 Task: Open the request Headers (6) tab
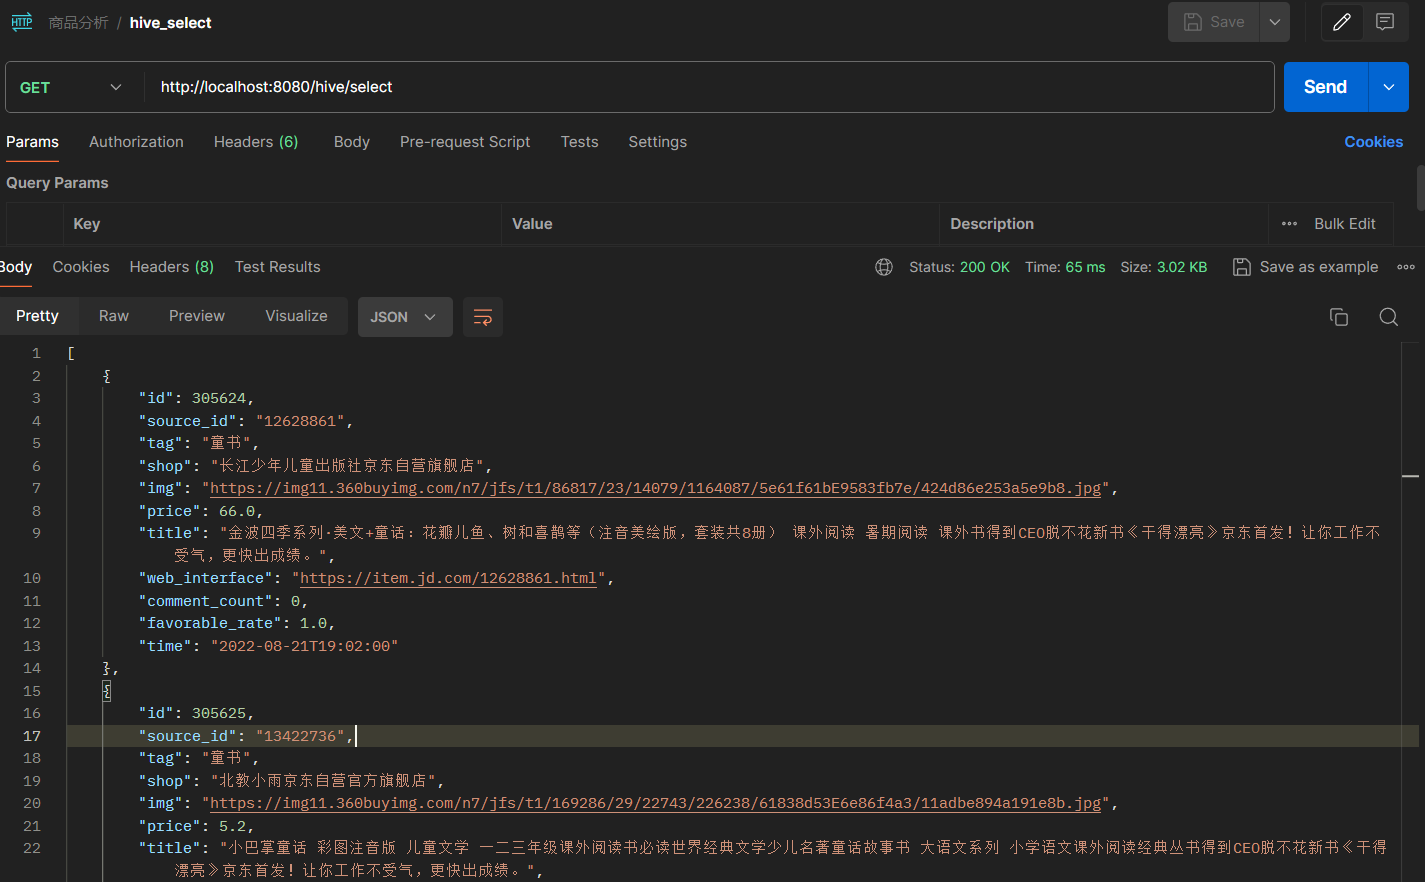point(256,142)
